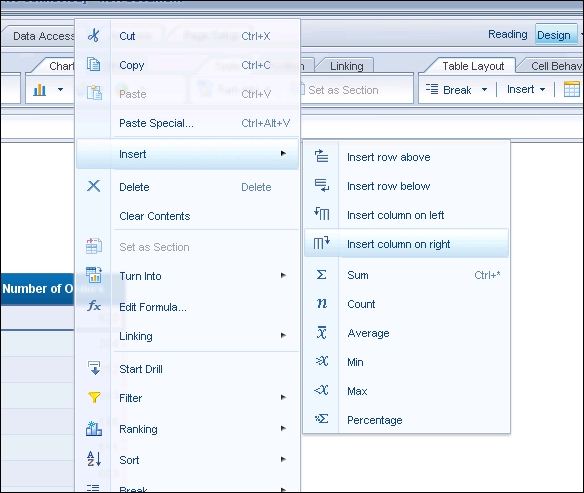Click the yellow Filter funnel icon
This screenshot has width=584, height=493.
(x=94, y=397)
